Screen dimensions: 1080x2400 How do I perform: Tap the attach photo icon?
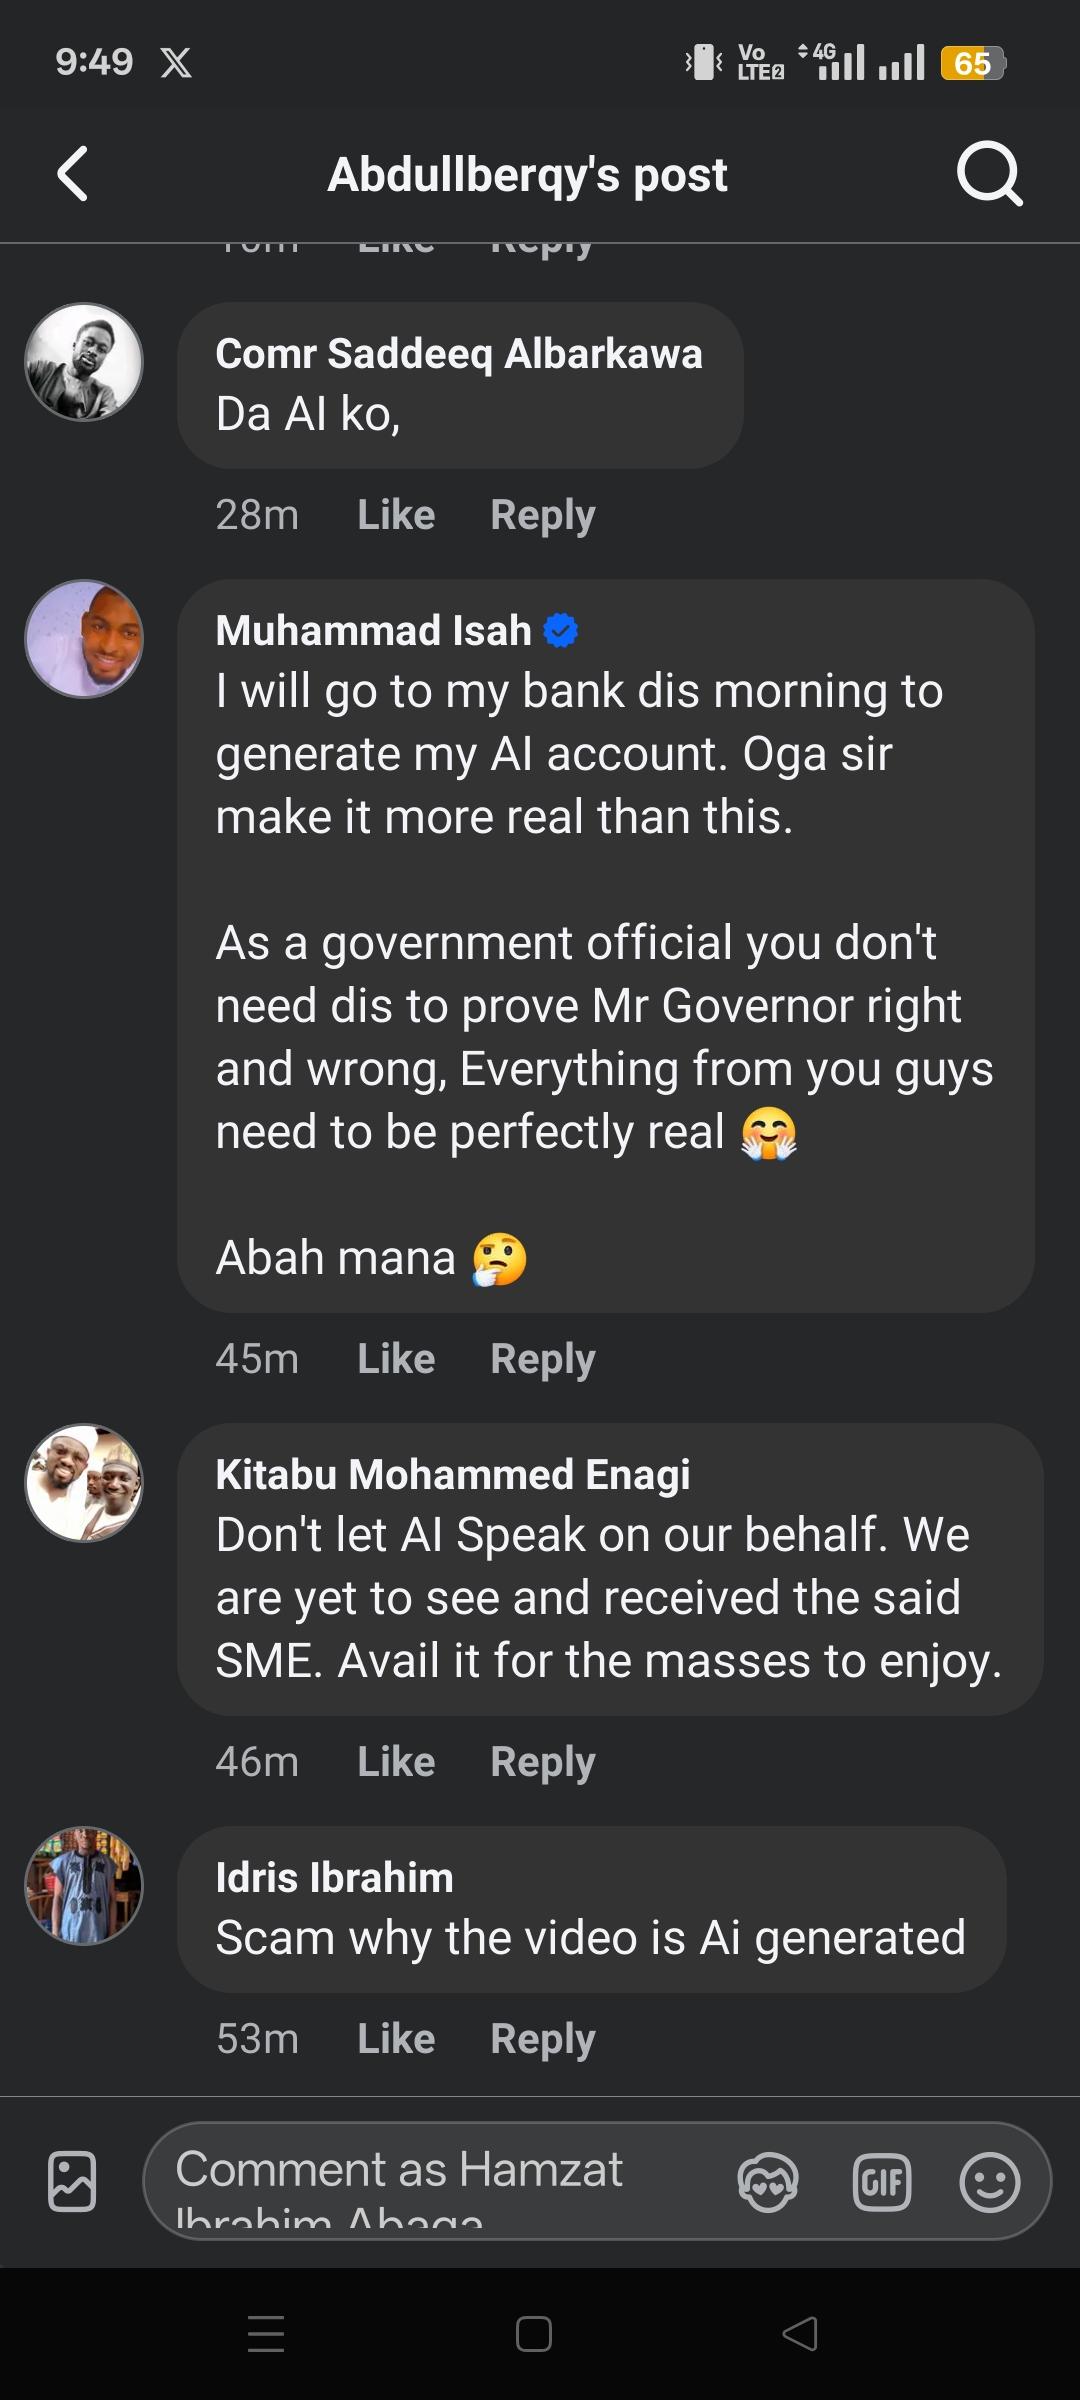coord(72,2181)
